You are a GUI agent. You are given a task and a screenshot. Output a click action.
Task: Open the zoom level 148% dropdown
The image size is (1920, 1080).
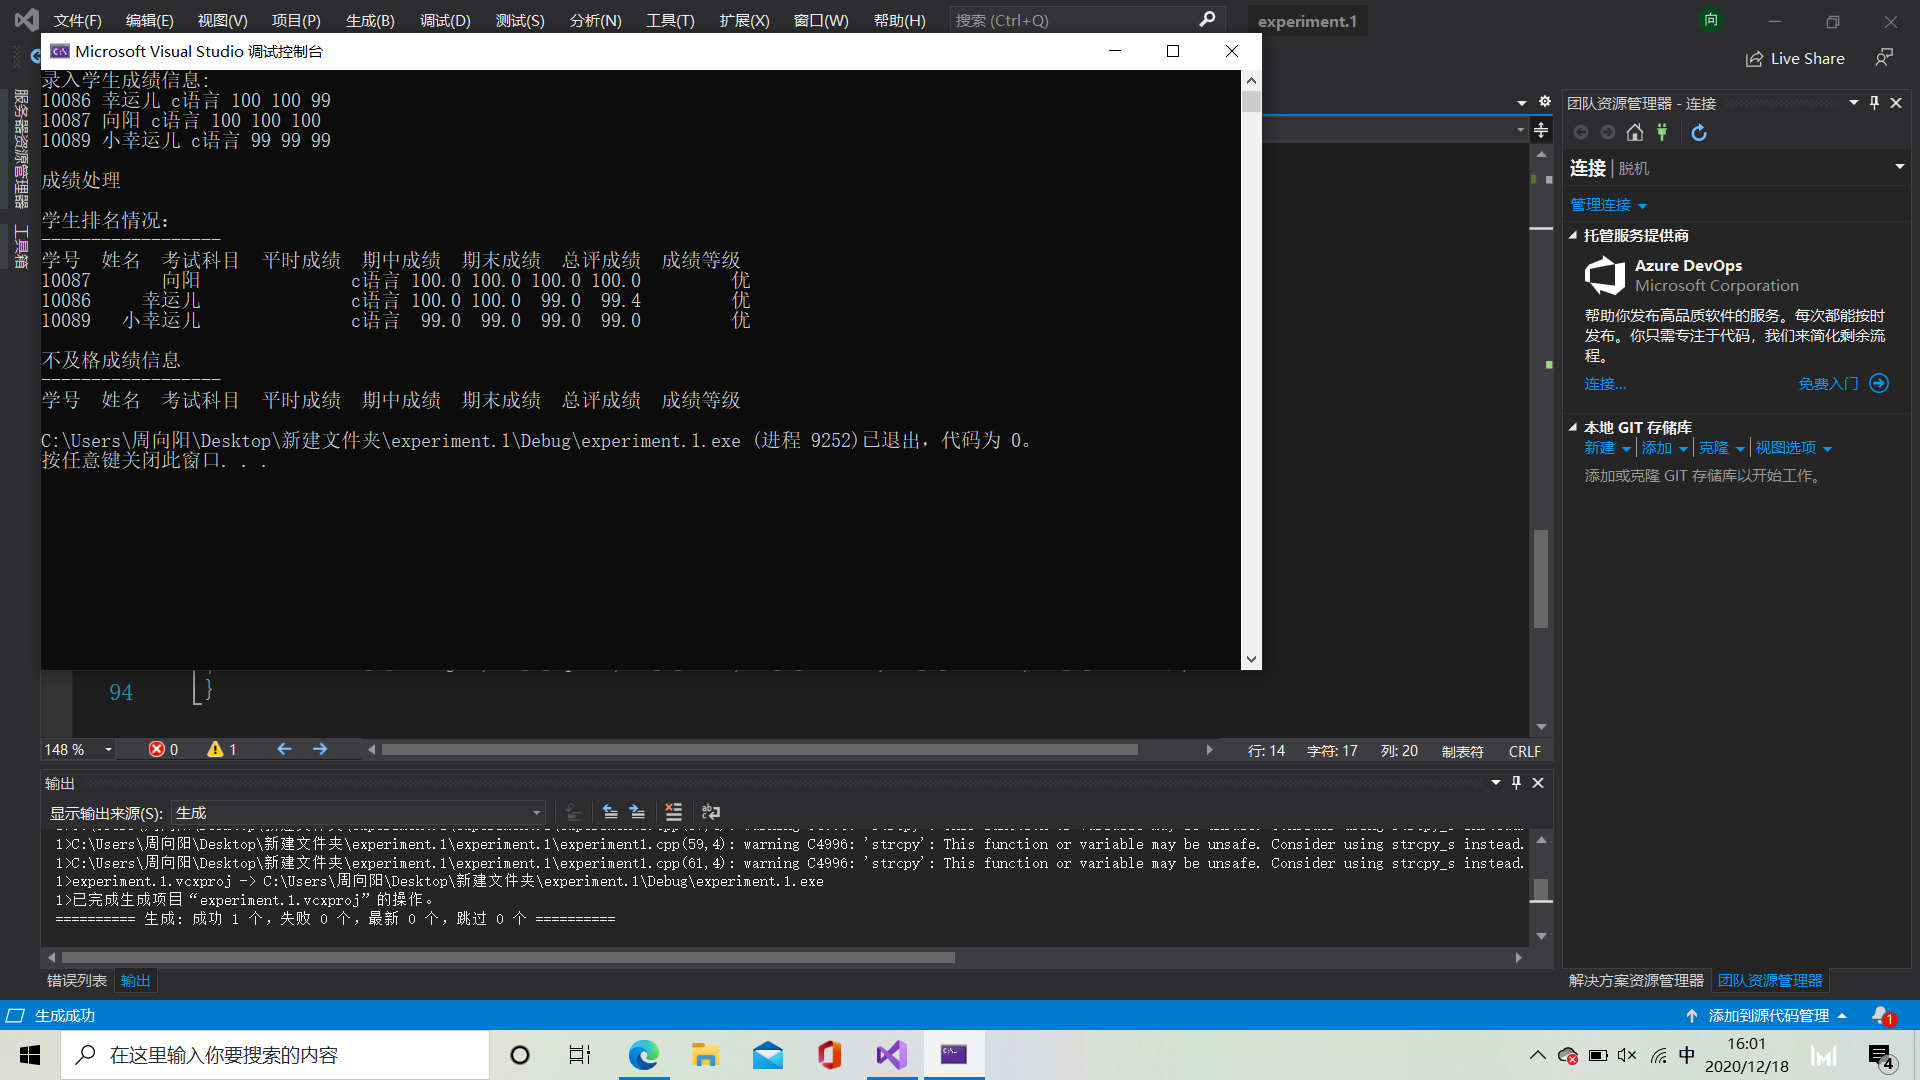coord(108,750)
